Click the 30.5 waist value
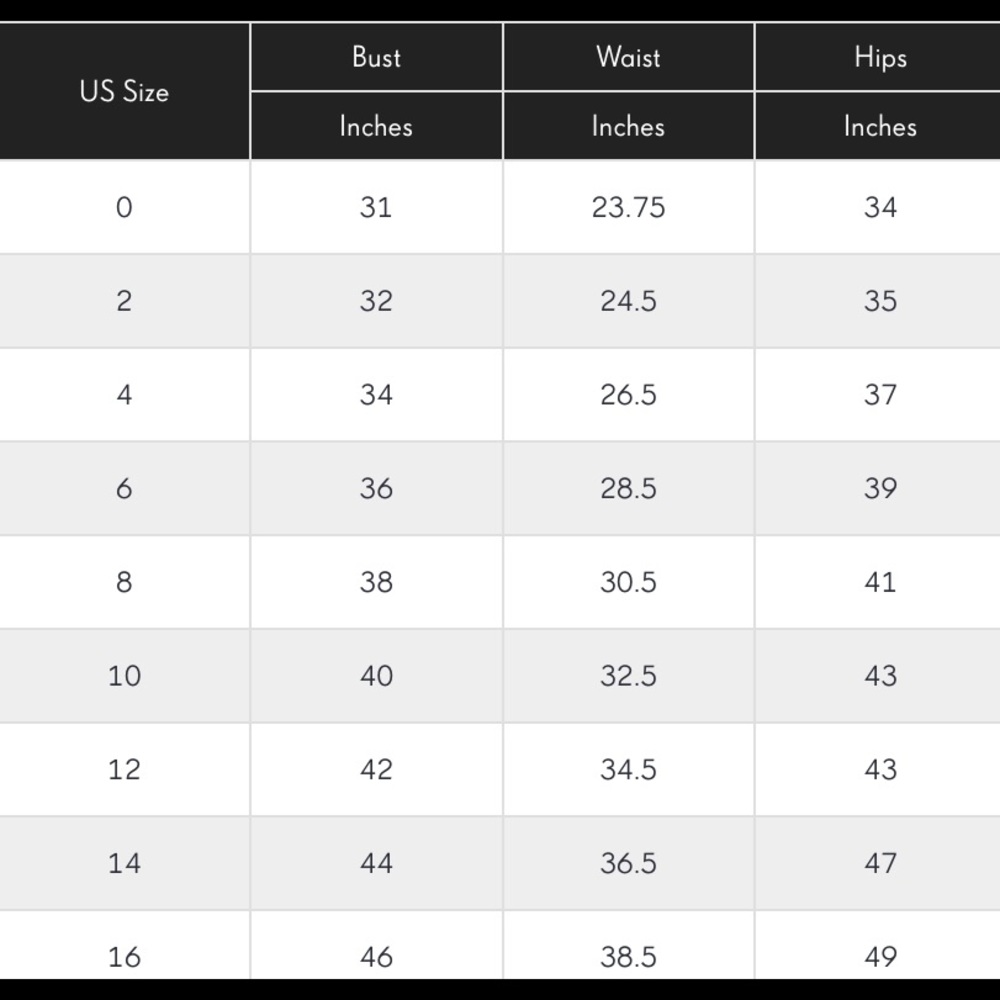Image resolution: width=1000 pixels, height=1000 pixels. pyautogui.click(x=628, y=582)
